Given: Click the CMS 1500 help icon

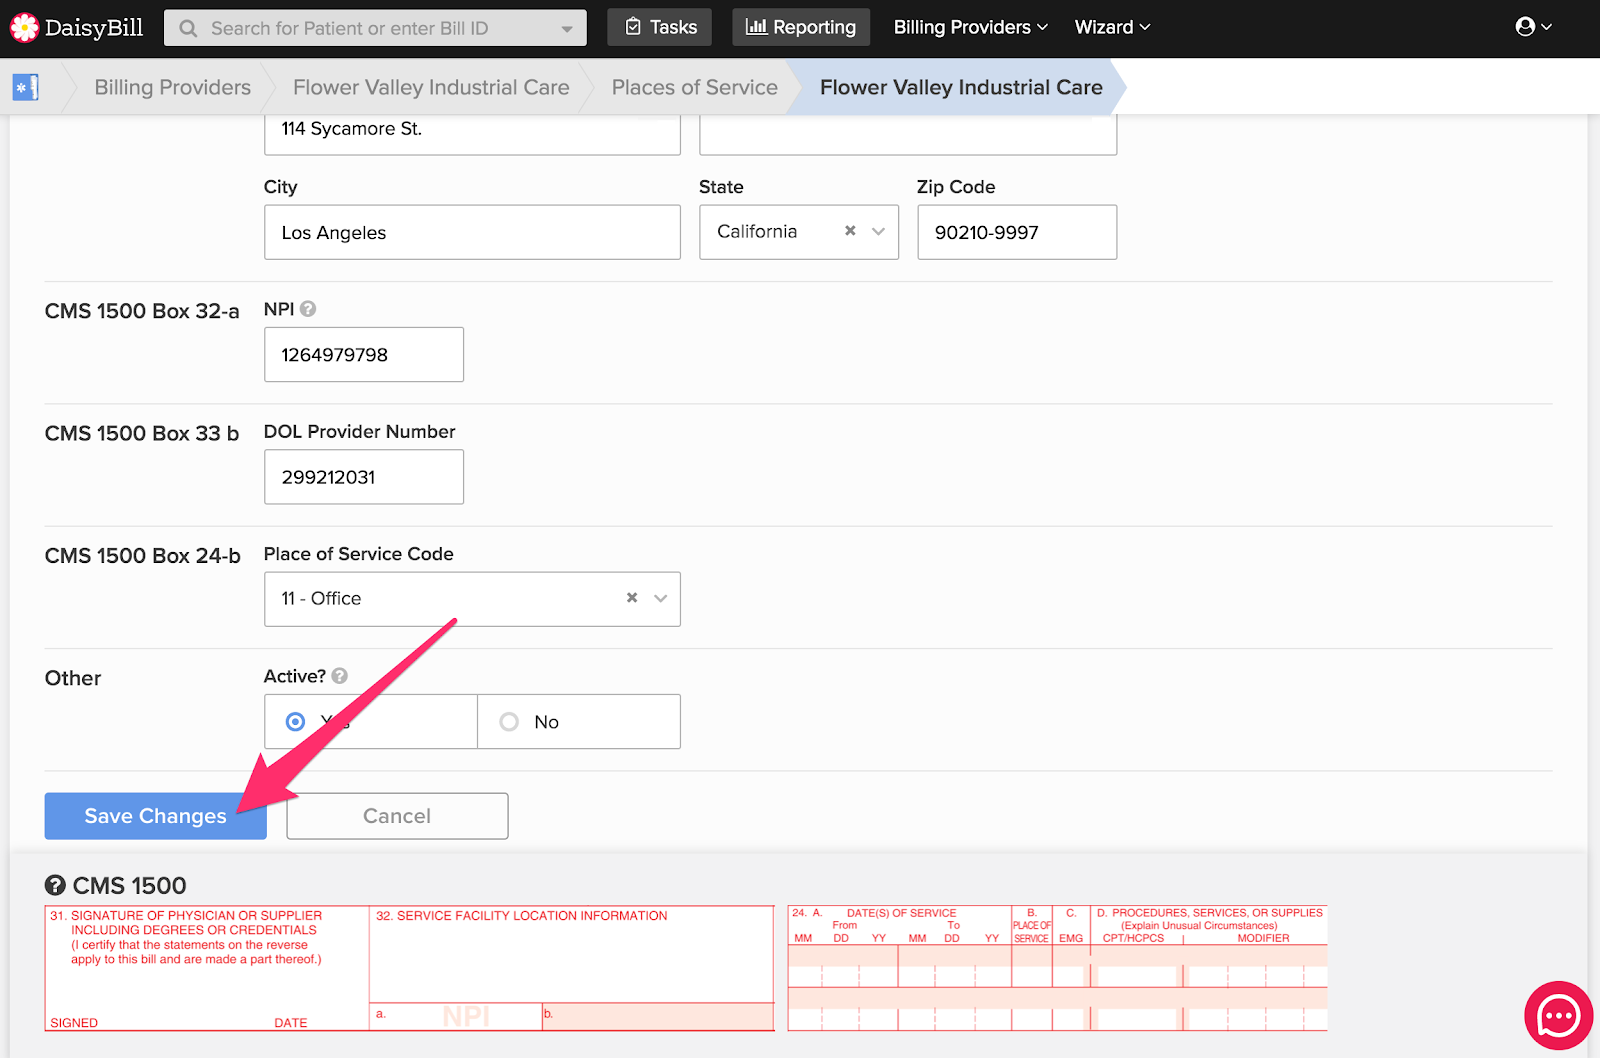Looking at the screenshot, I should [x=55, y=885].
